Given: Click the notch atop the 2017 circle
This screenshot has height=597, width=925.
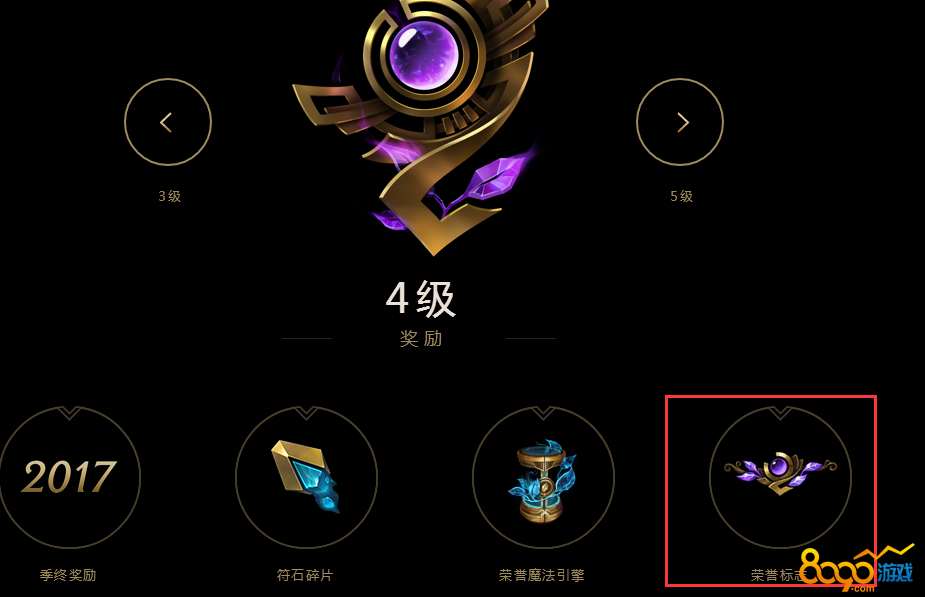Looking at the screenshot, I should click(x=70, y=412).
